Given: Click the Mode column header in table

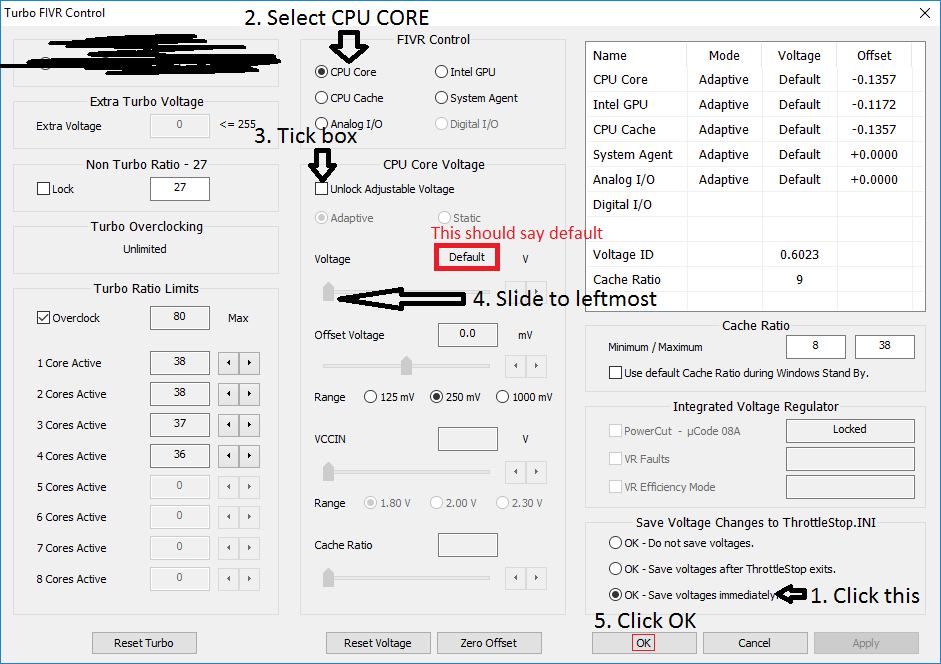Looking at the screenshot, I should pos(724,55).
